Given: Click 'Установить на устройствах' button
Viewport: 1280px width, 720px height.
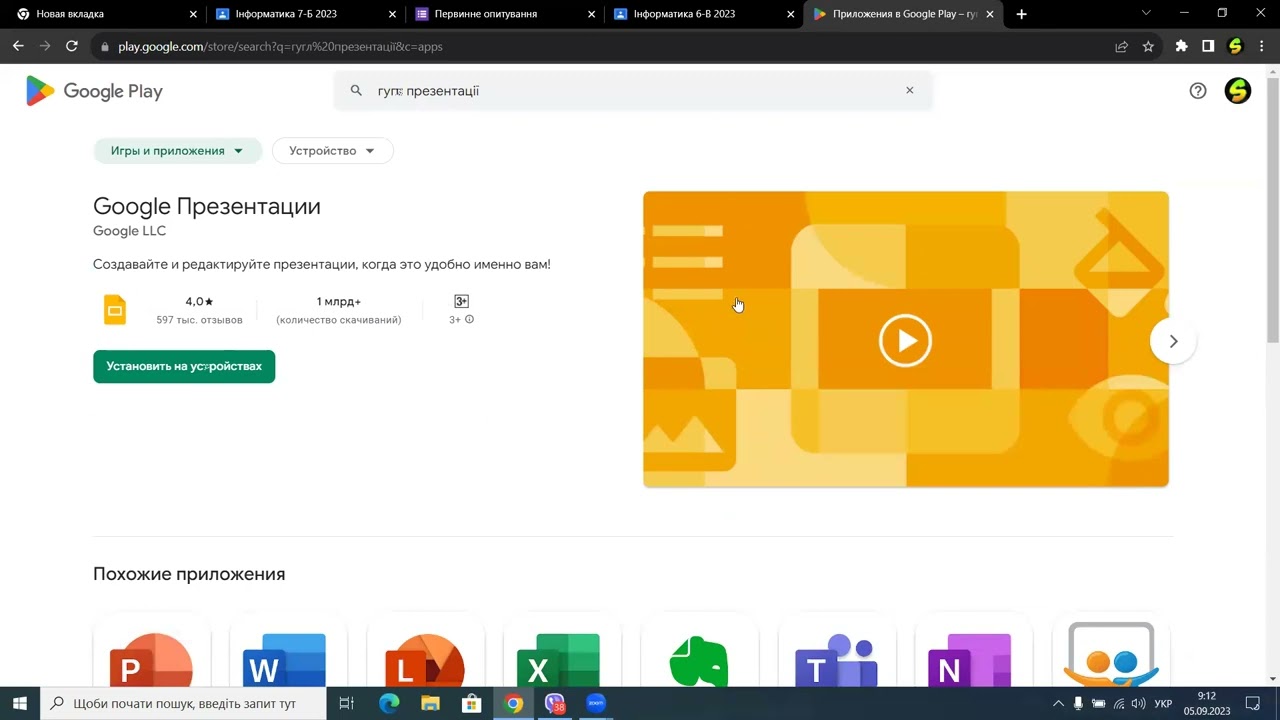Looking at the screenshot, I should coord(184,366).
